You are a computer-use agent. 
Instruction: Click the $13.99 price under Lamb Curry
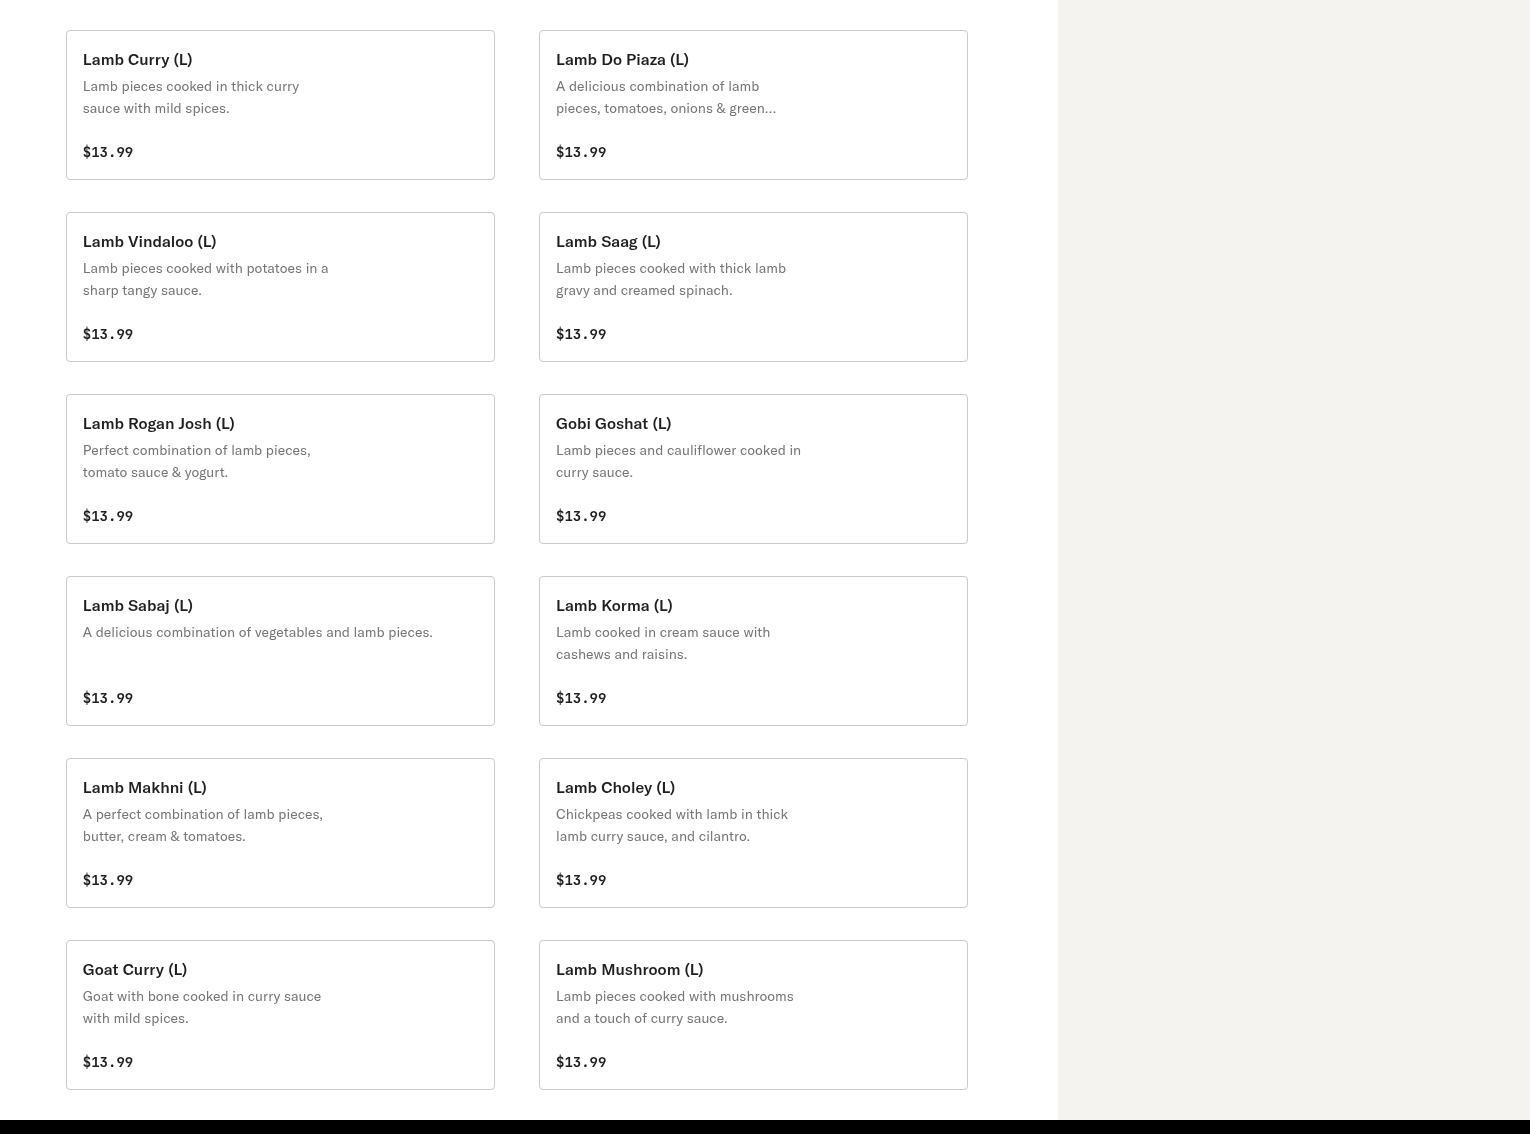[108, 152]
